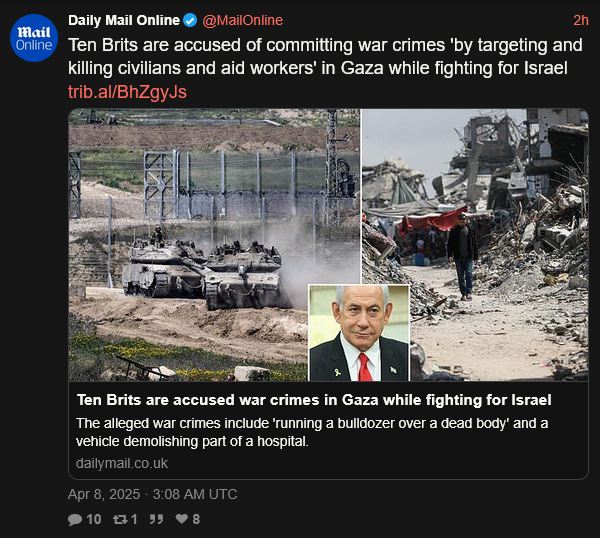View the tanks photo in the preview
The width and height of the screenshot is (600, 538).
click(x=214, y=245)
